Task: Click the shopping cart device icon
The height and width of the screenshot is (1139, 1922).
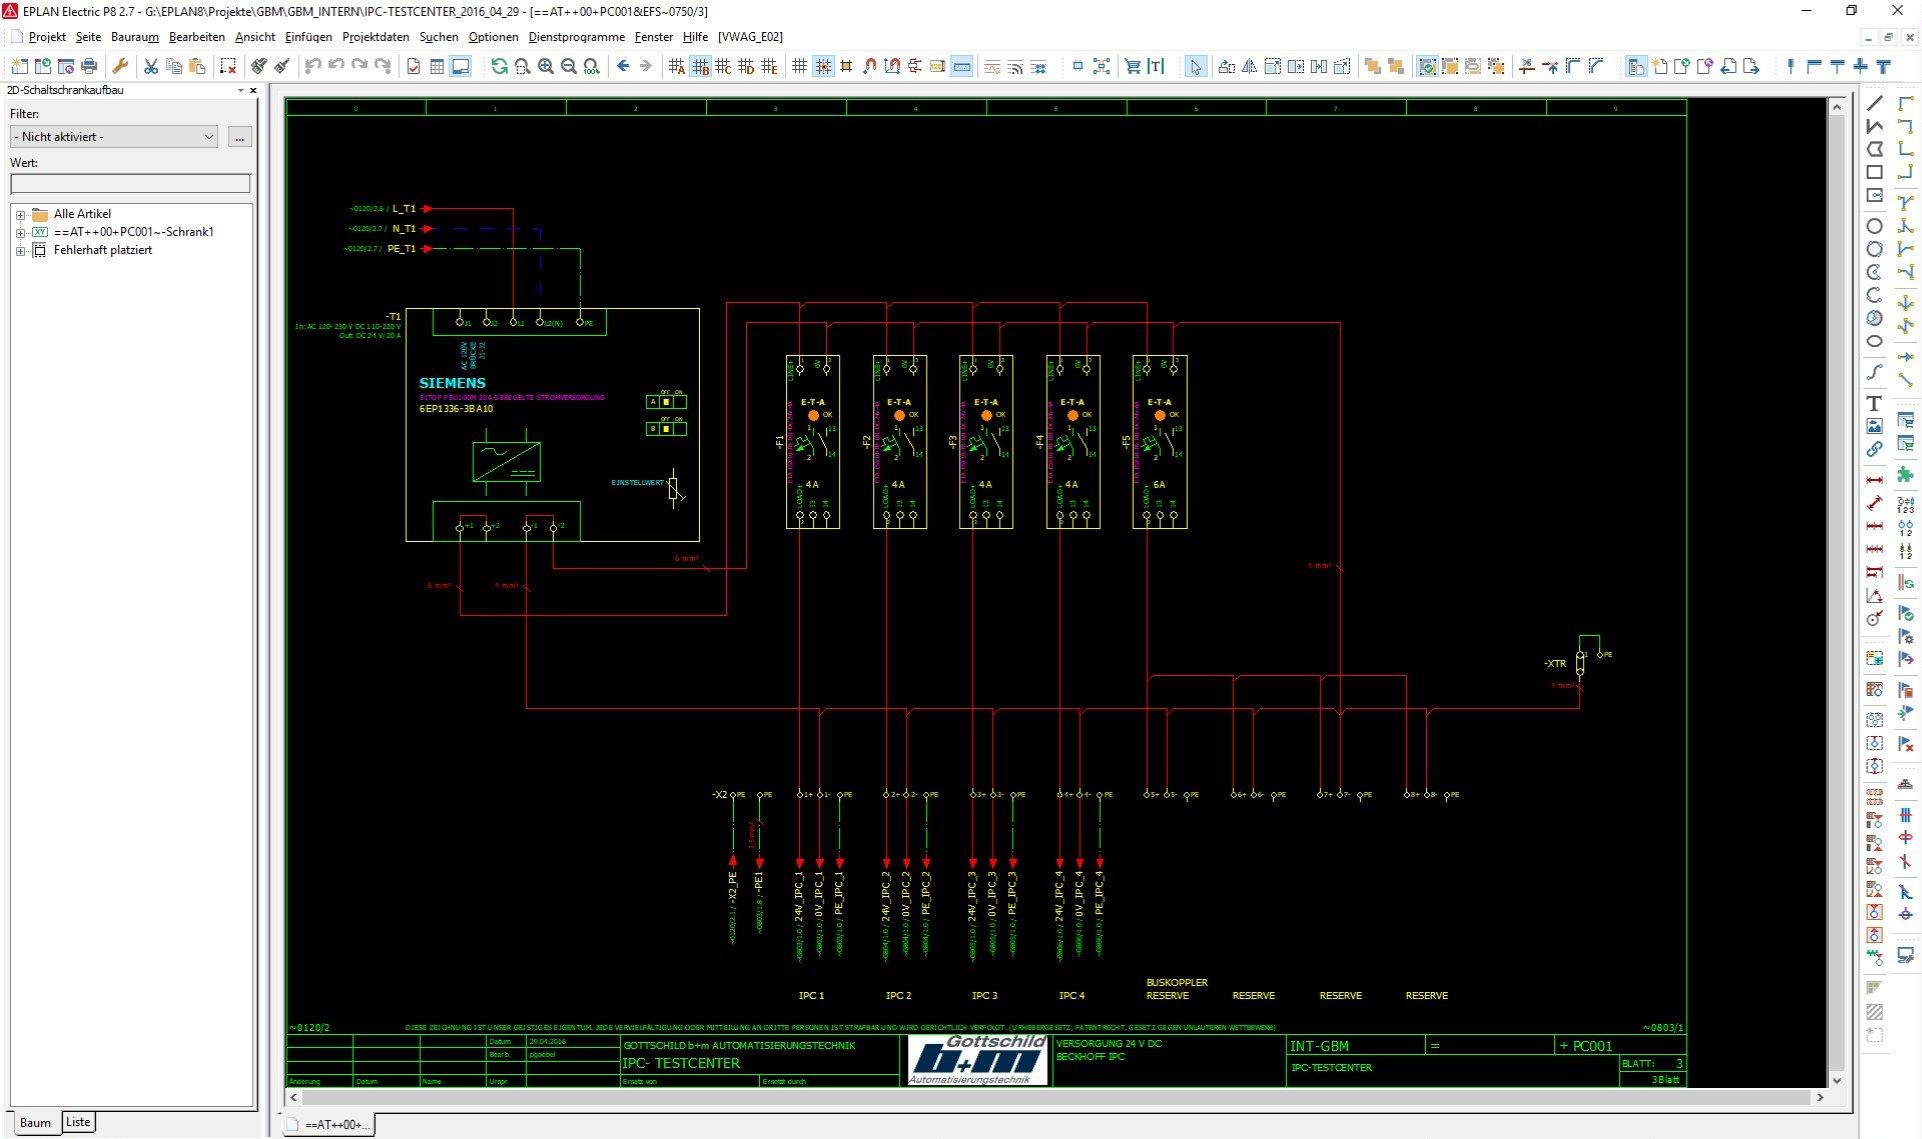Action: pyautogui.click(x=1132, y=66)
